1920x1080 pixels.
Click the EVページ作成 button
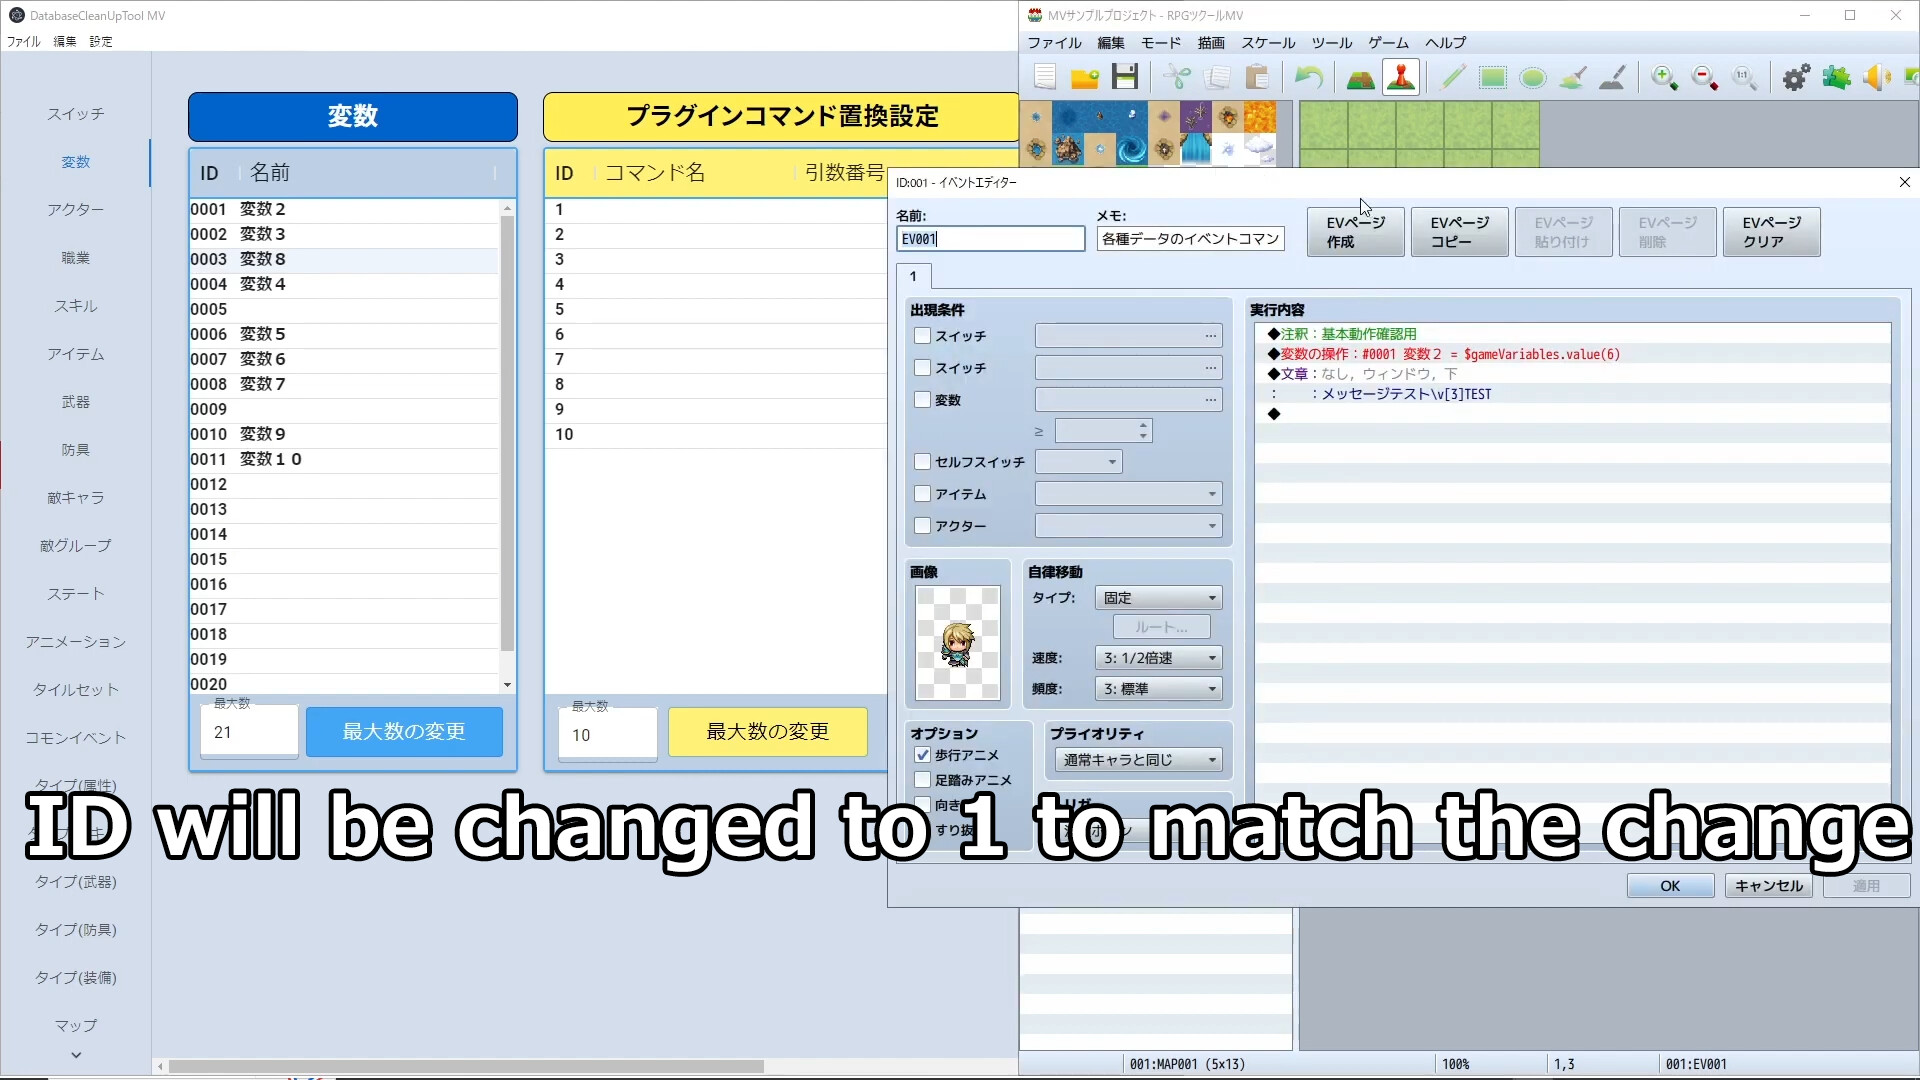[1354, 231]
